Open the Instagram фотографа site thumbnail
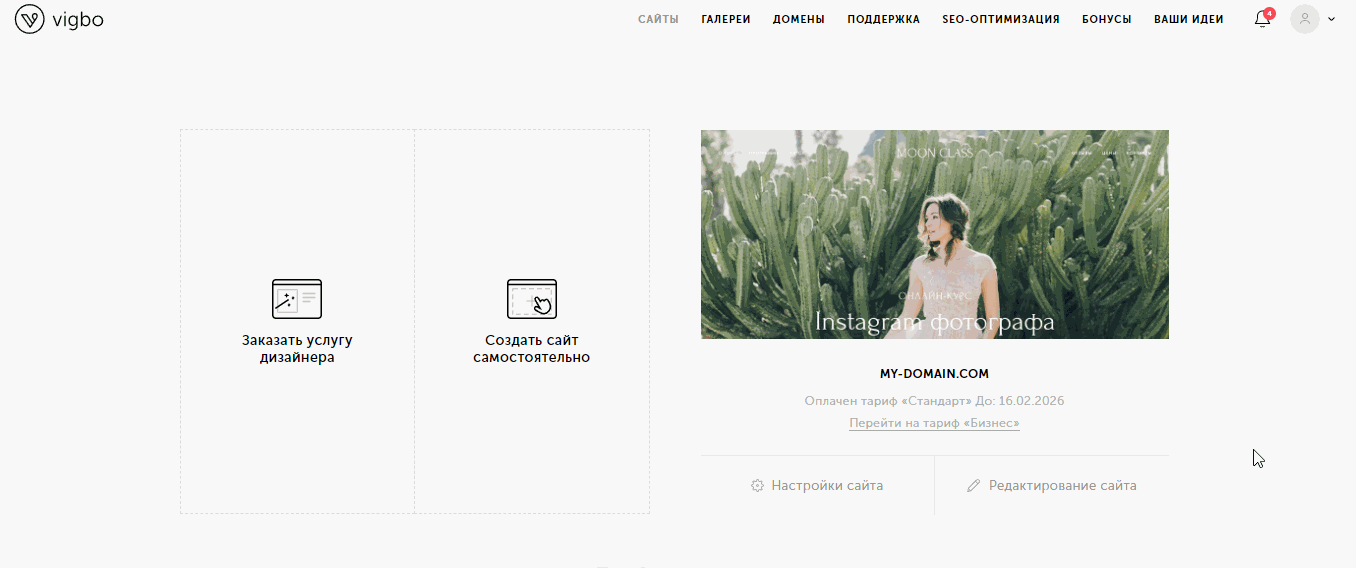Image resolution: width=1356 pixels, height=568 pixels. (935, 234)
